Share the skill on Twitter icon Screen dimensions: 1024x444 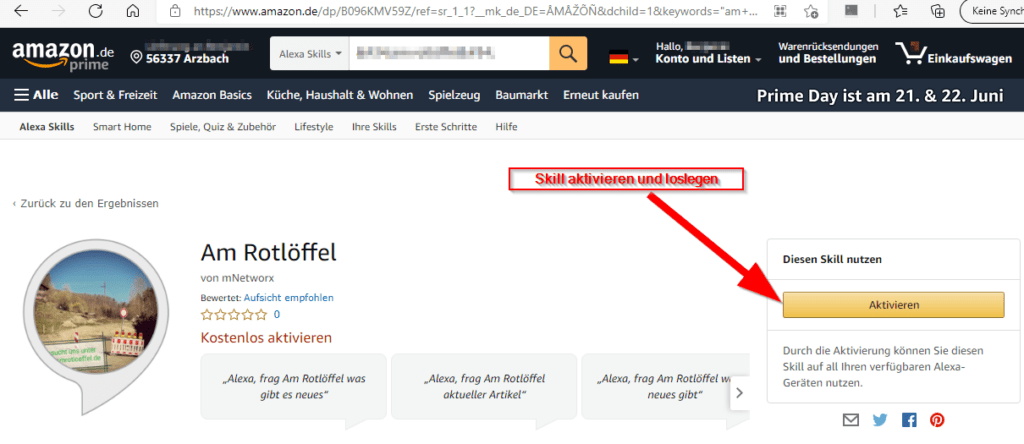pos(880,420)
